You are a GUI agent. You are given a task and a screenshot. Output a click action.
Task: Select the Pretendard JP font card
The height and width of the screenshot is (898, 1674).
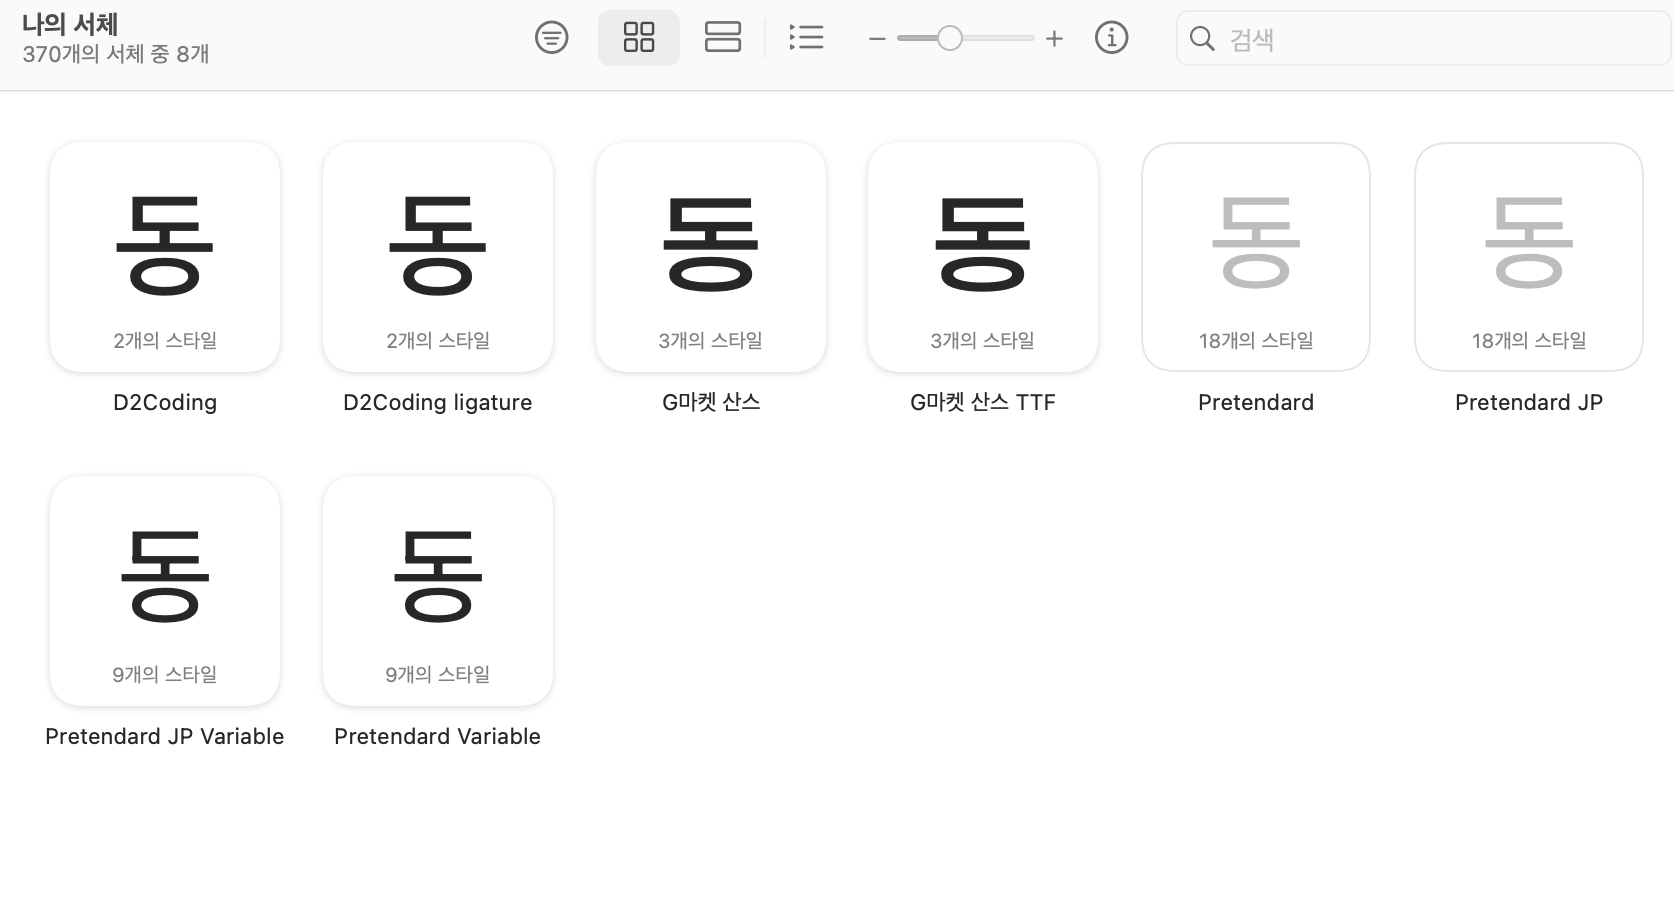[1529, 257]
